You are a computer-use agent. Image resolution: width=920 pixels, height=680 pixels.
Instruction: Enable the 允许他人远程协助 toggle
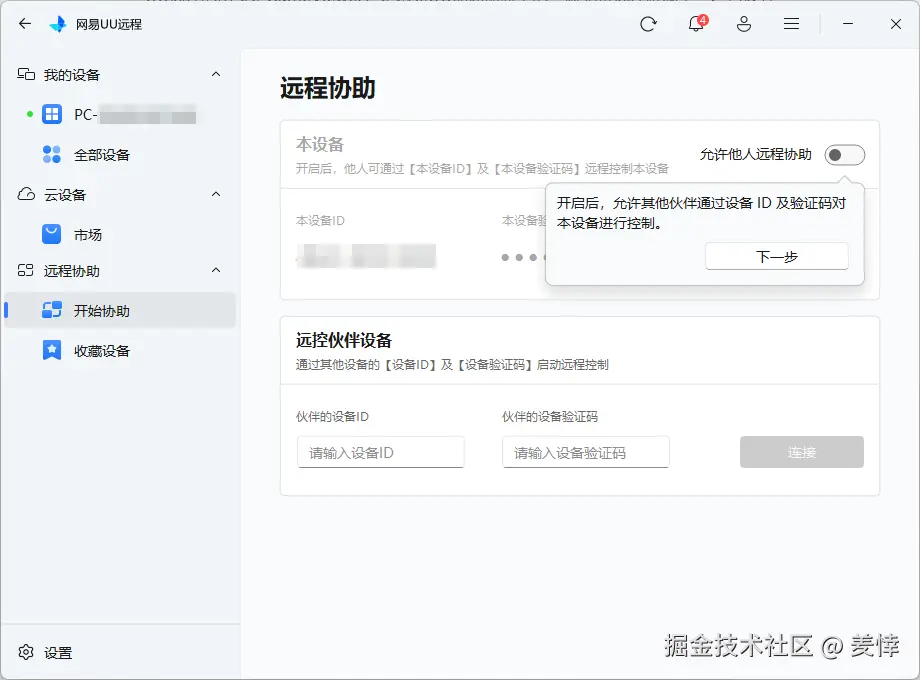[x=845, y=154]
